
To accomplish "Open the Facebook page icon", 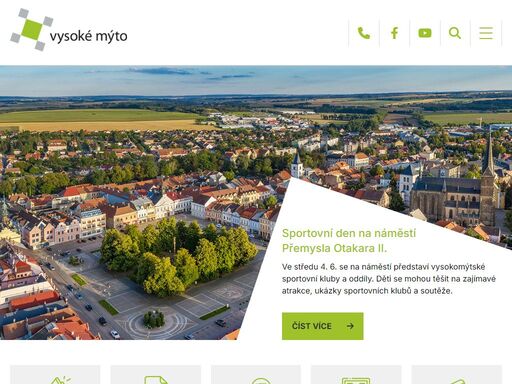I will click(x=394, y=33).
